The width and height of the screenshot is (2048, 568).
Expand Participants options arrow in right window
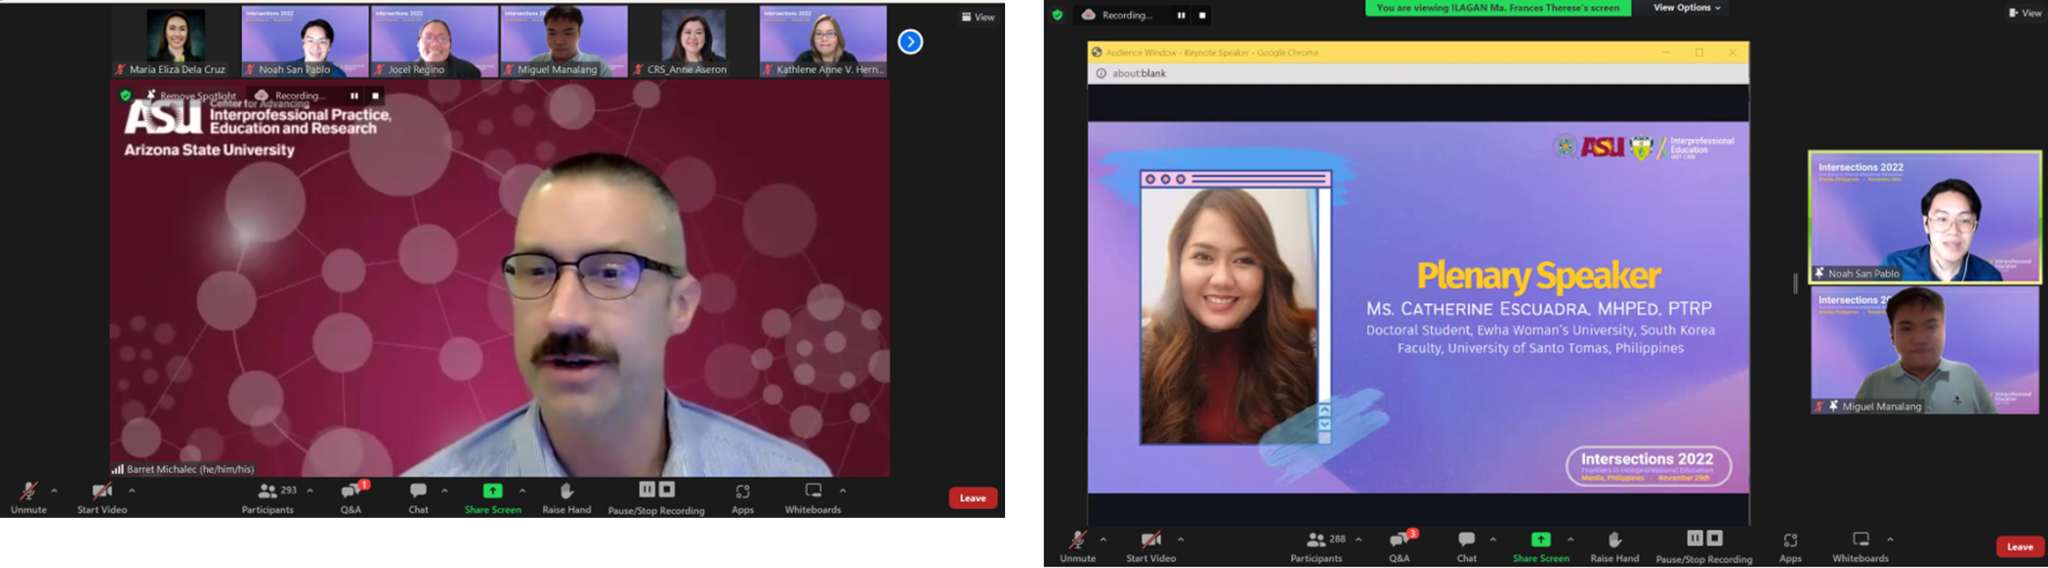pos(1358,540)
